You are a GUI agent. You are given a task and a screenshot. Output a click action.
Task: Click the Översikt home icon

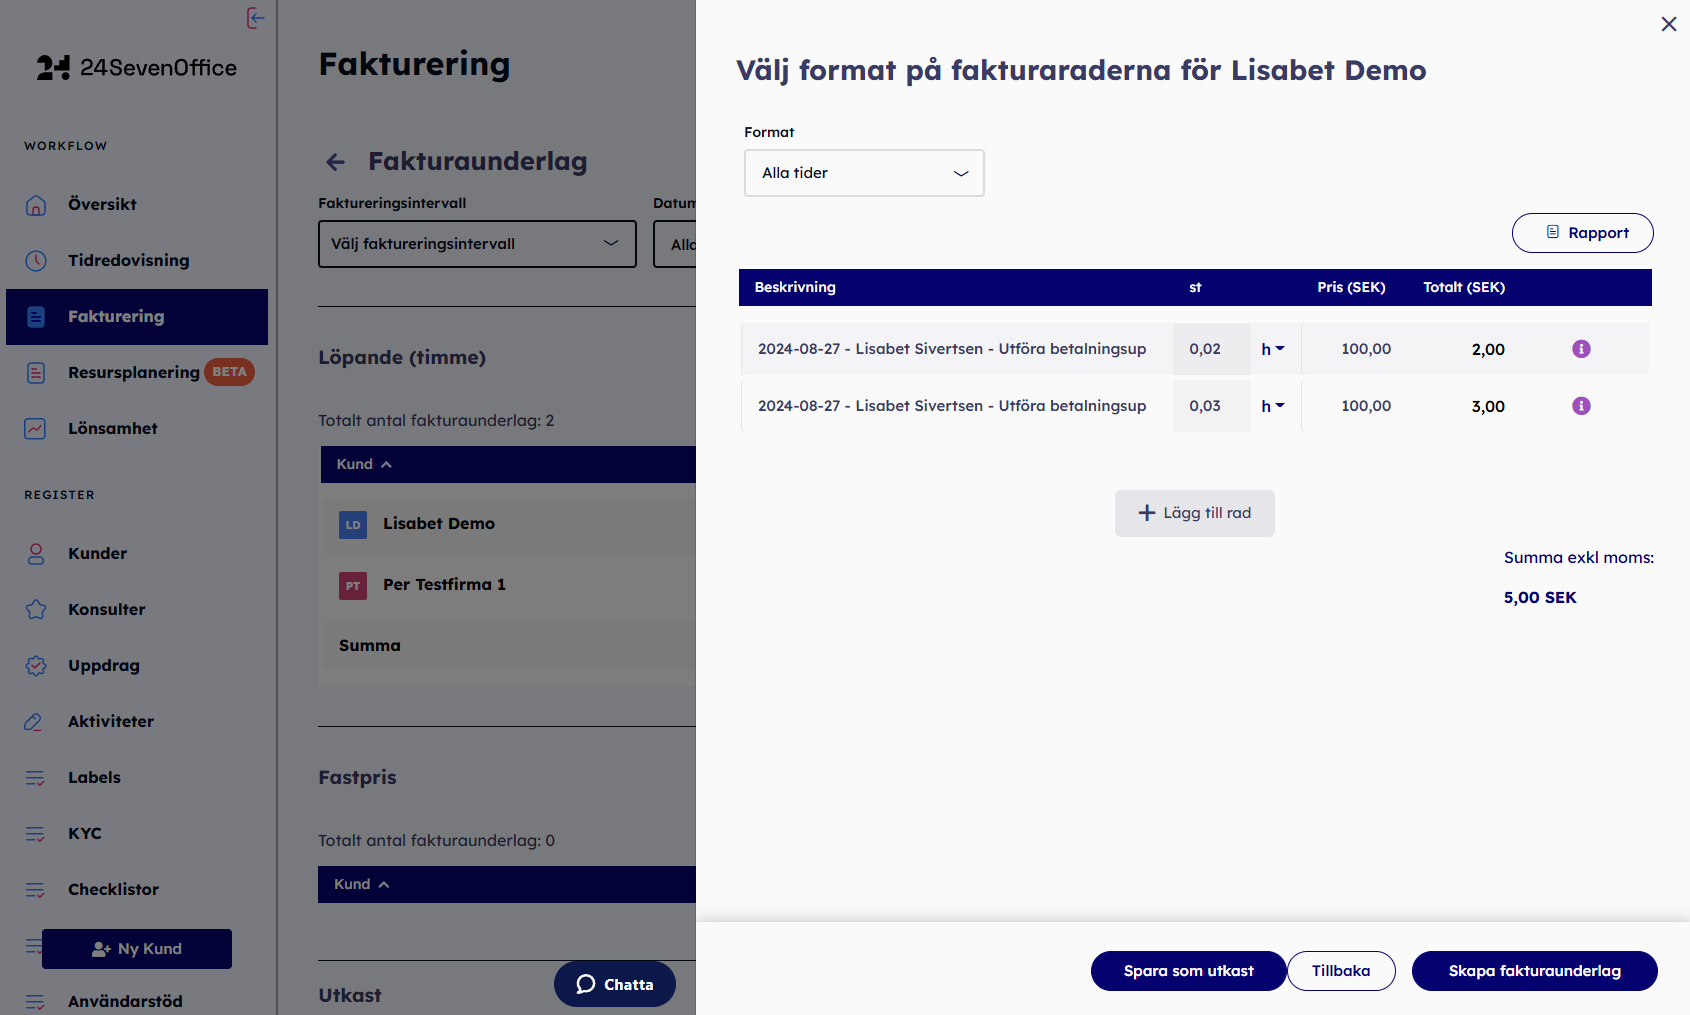36,205
